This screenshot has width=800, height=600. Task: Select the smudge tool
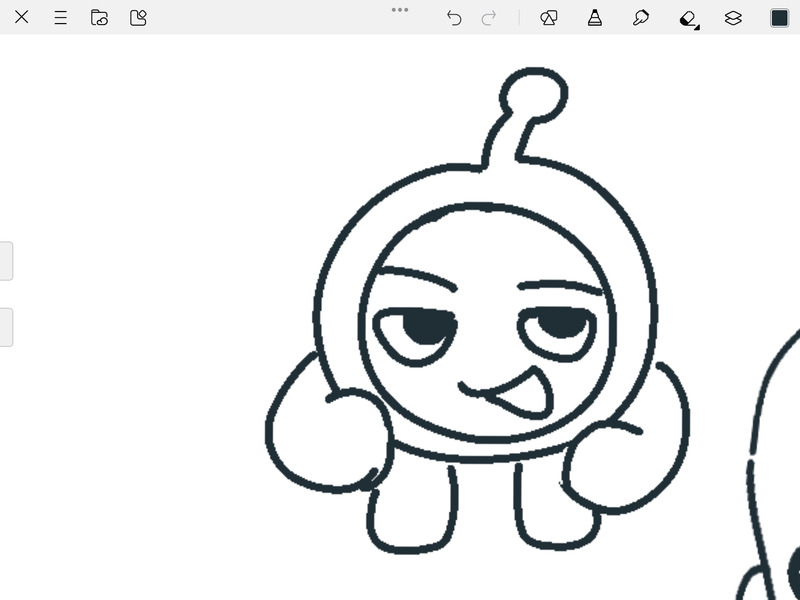click(x=640, y=18)
